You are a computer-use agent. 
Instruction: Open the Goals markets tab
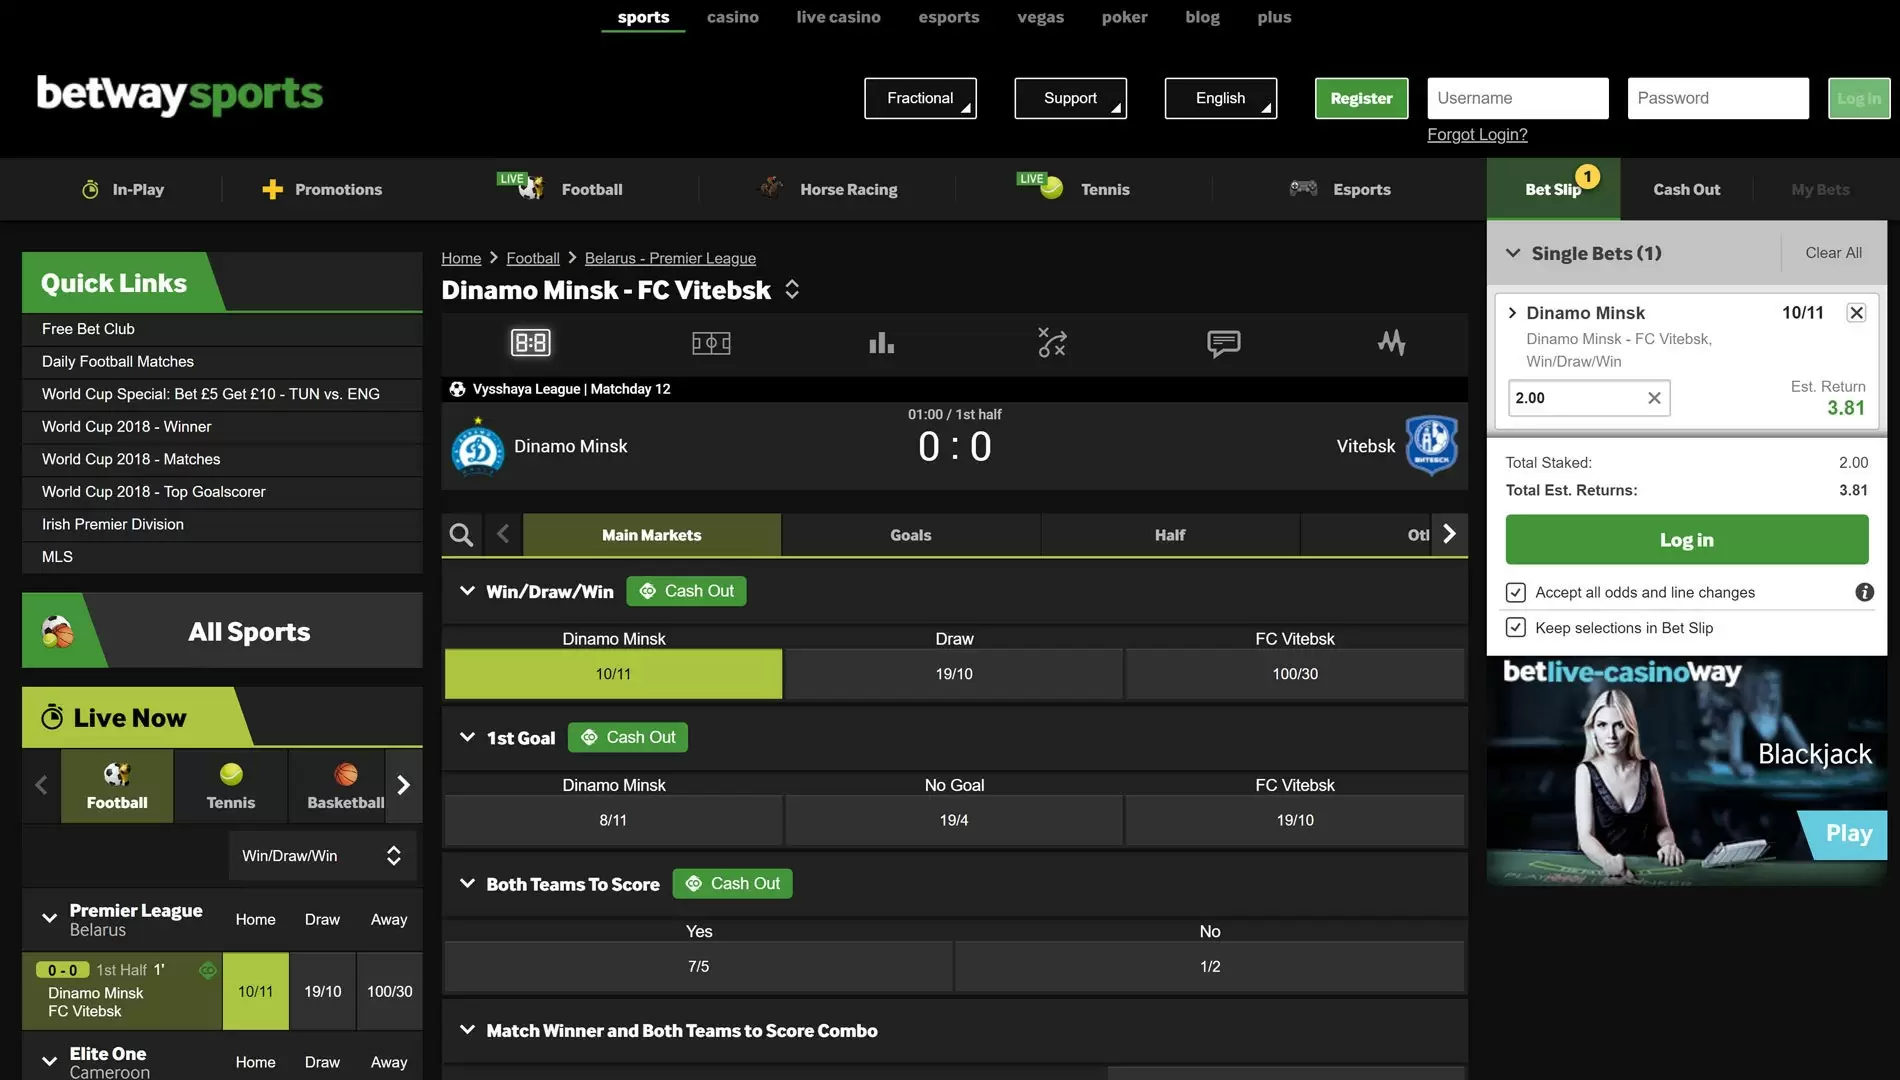910,535
